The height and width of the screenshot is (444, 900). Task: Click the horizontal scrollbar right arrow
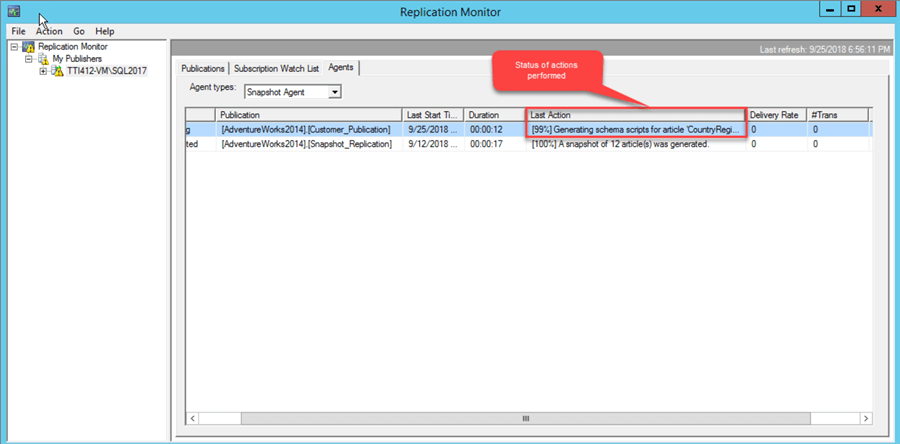pyautogui.click(x=865, y=418)
